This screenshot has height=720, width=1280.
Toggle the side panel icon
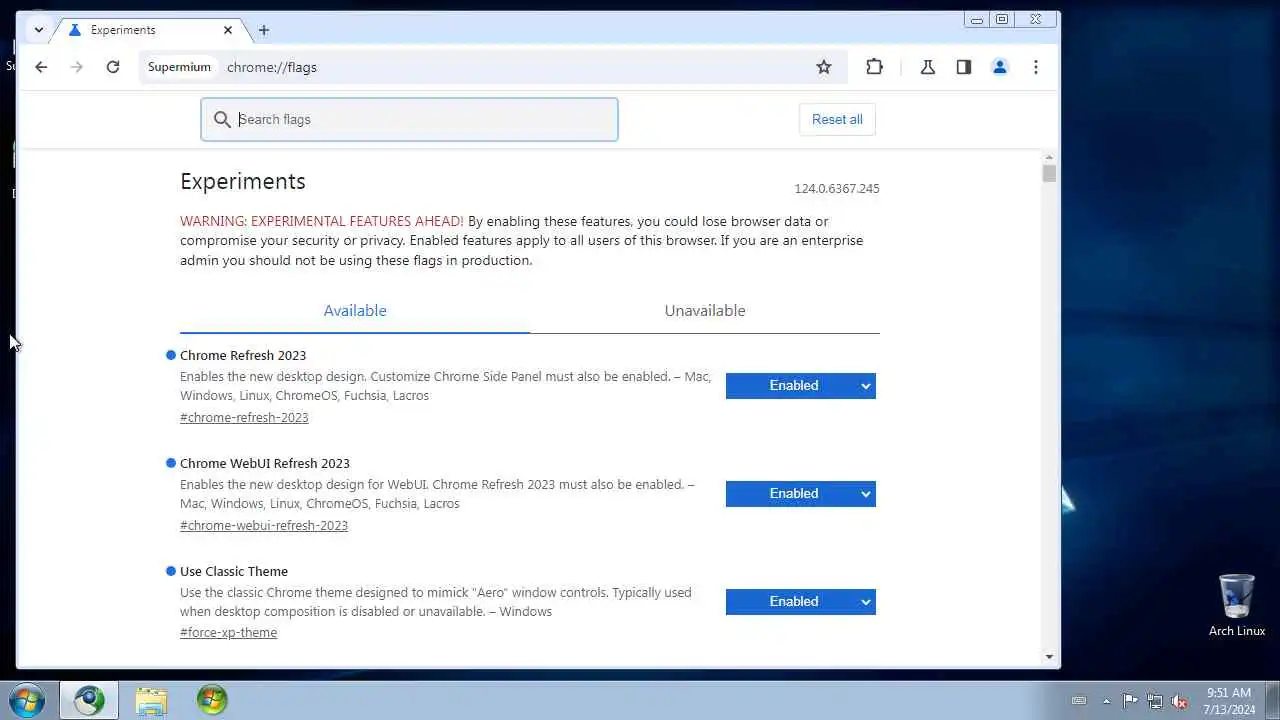(964, 67)
